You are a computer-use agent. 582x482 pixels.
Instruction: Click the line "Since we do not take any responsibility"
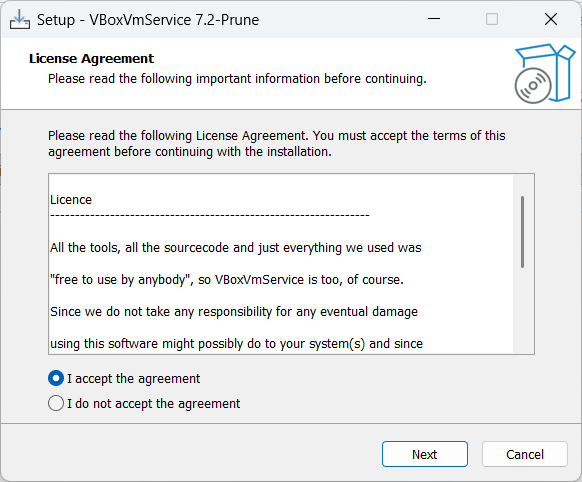point(234,312)
